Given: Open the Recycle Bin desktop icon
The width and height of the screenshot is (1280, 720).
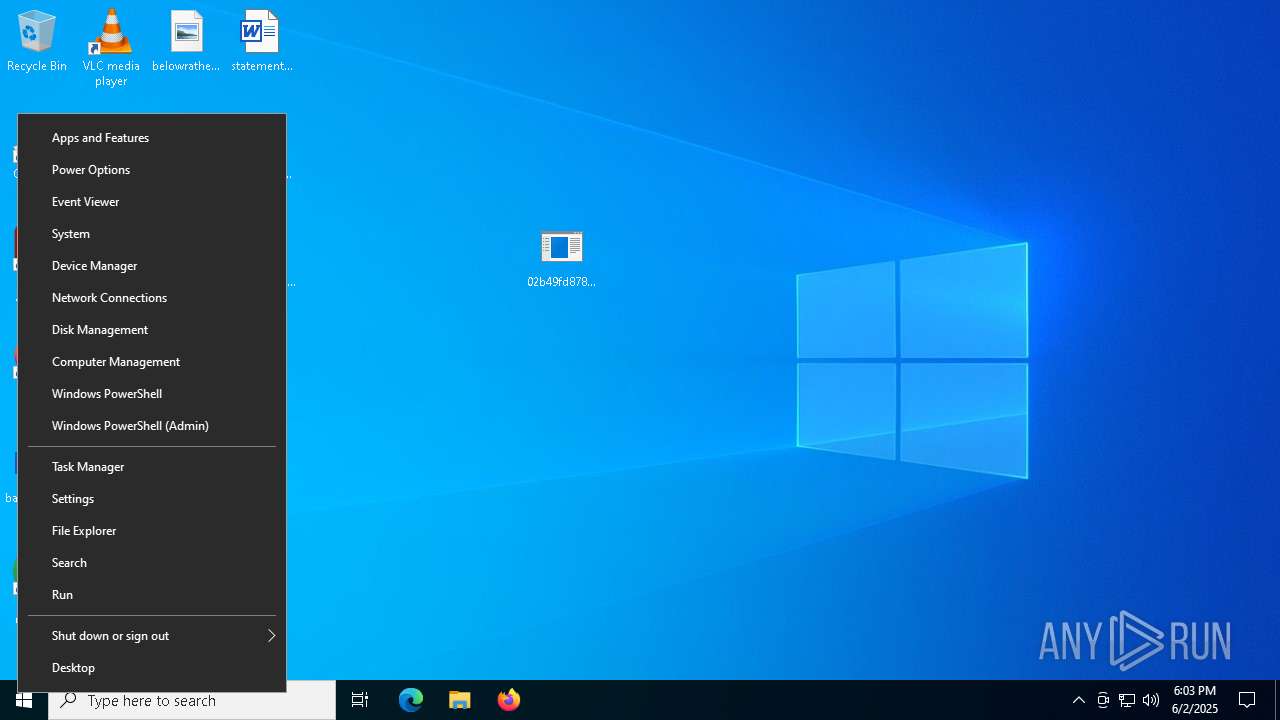Looking at the screenshot, I should (37, 41).
